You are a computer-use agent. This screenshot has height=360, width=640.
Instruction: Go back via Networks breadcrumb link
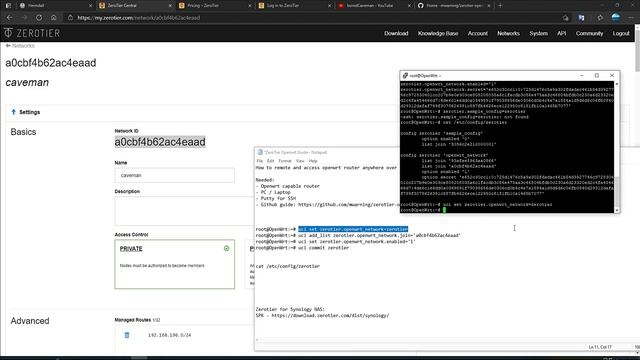[x=20, y=46]
